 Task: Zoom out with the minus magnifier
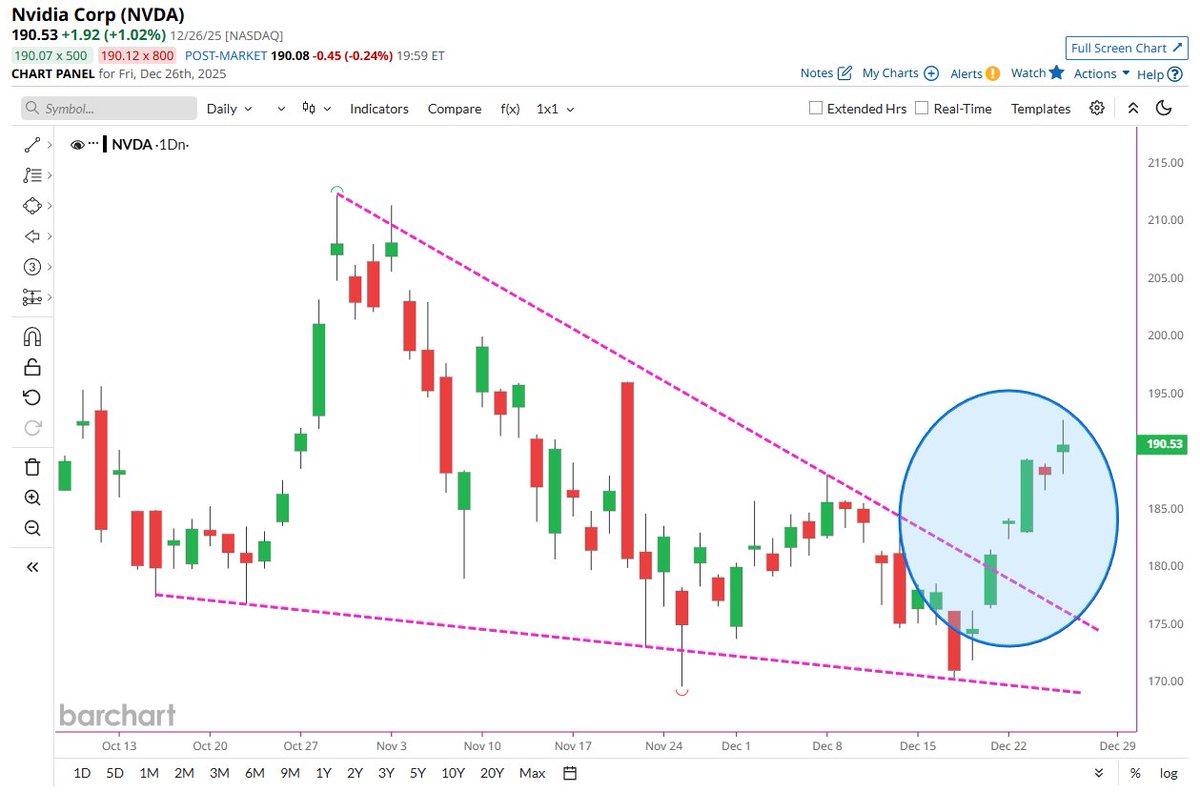tap(32, 528)
